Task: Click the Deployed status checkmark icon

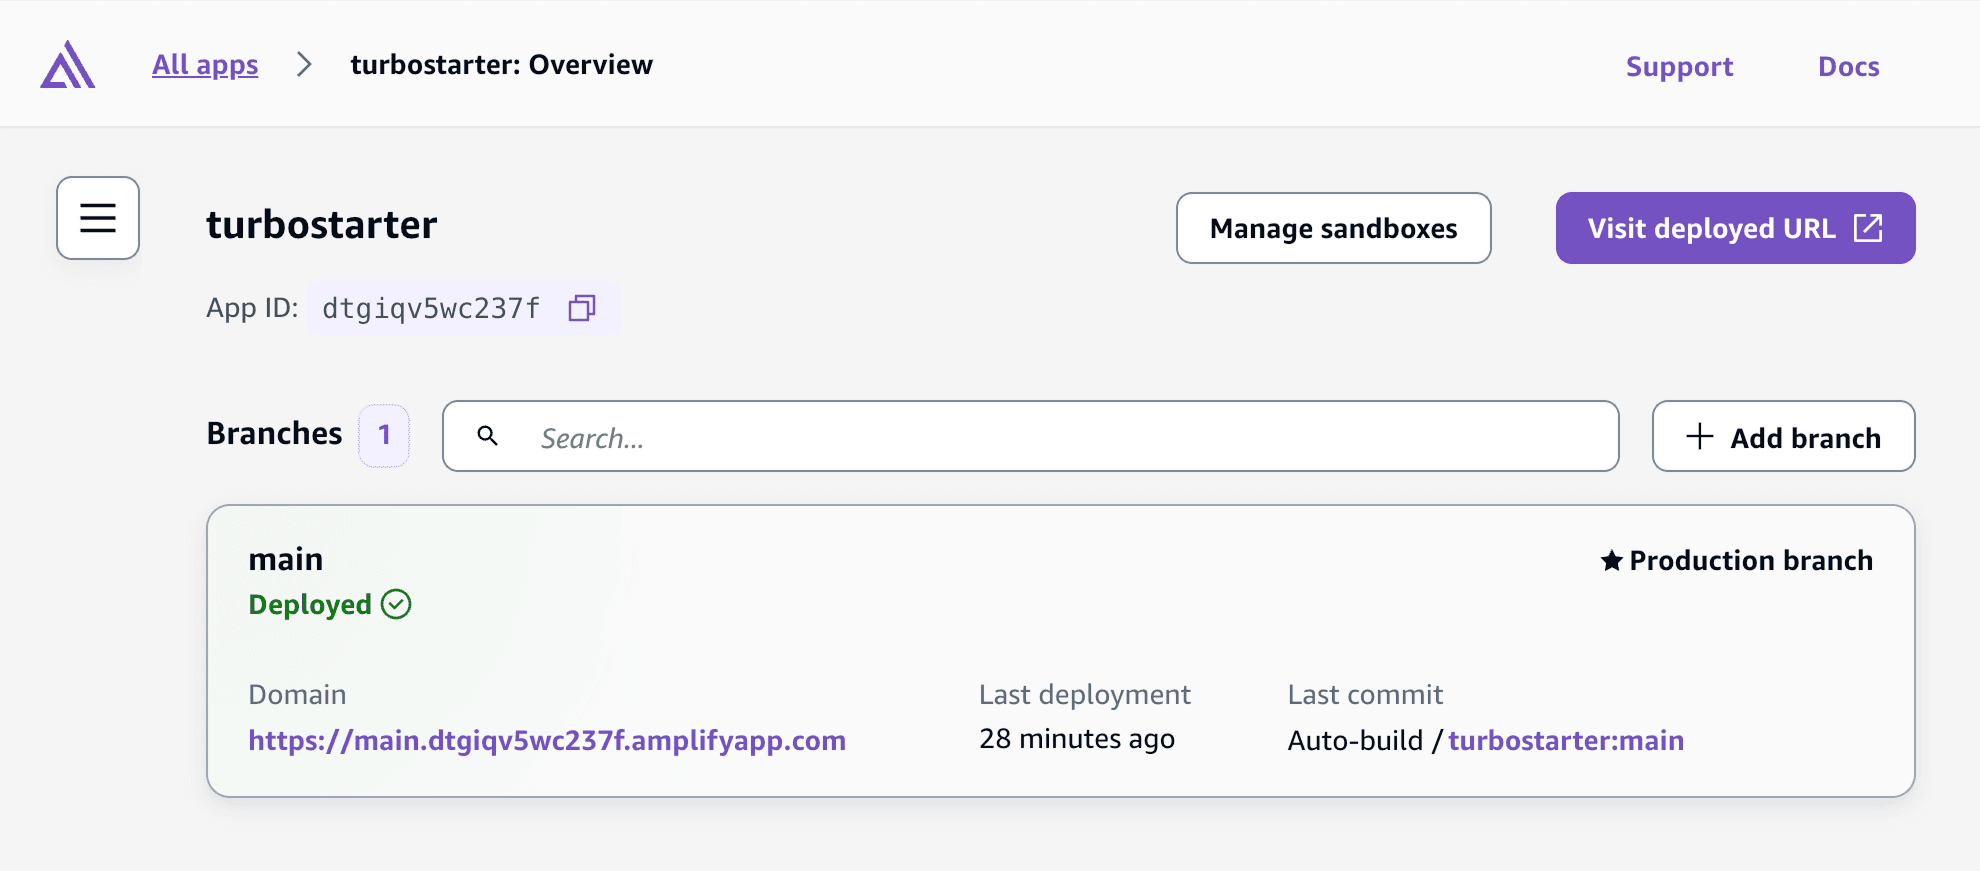Action: coord(397,604)
